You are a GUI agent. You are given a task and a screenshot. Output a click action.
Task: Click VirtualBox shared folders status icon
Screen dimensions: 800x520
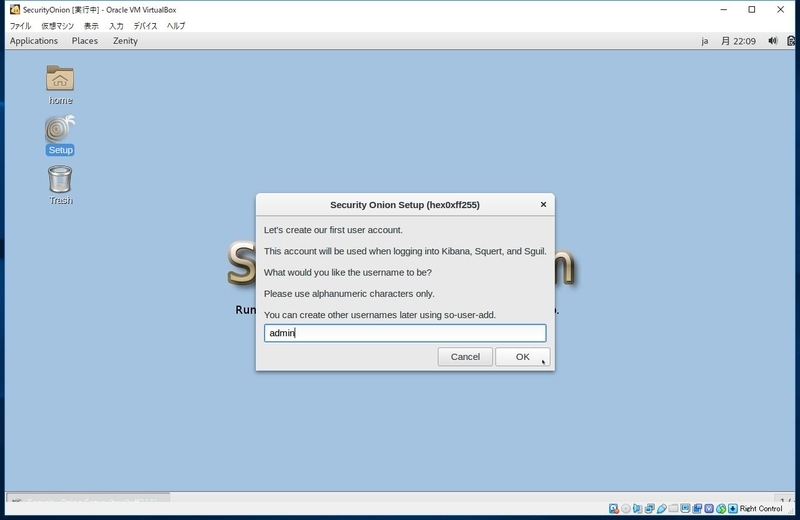pos(673,508)
